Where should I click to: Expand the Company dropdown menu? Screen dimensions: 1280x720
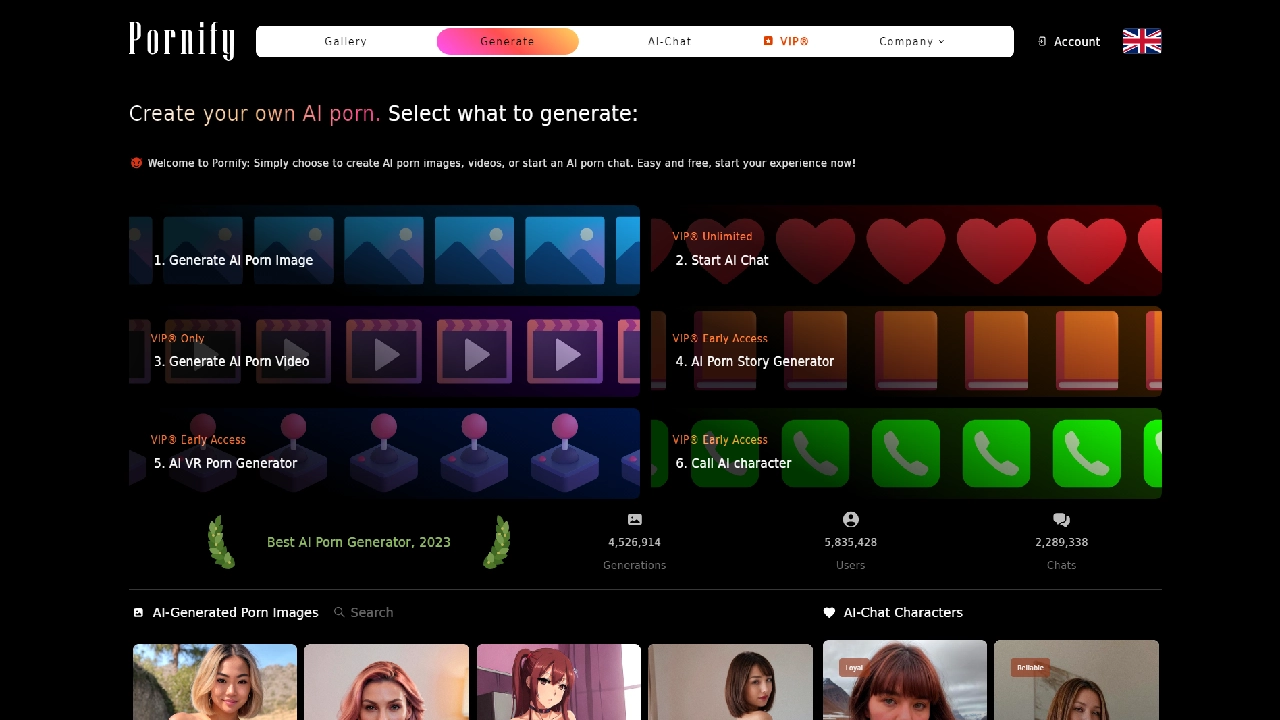[911, 42]
